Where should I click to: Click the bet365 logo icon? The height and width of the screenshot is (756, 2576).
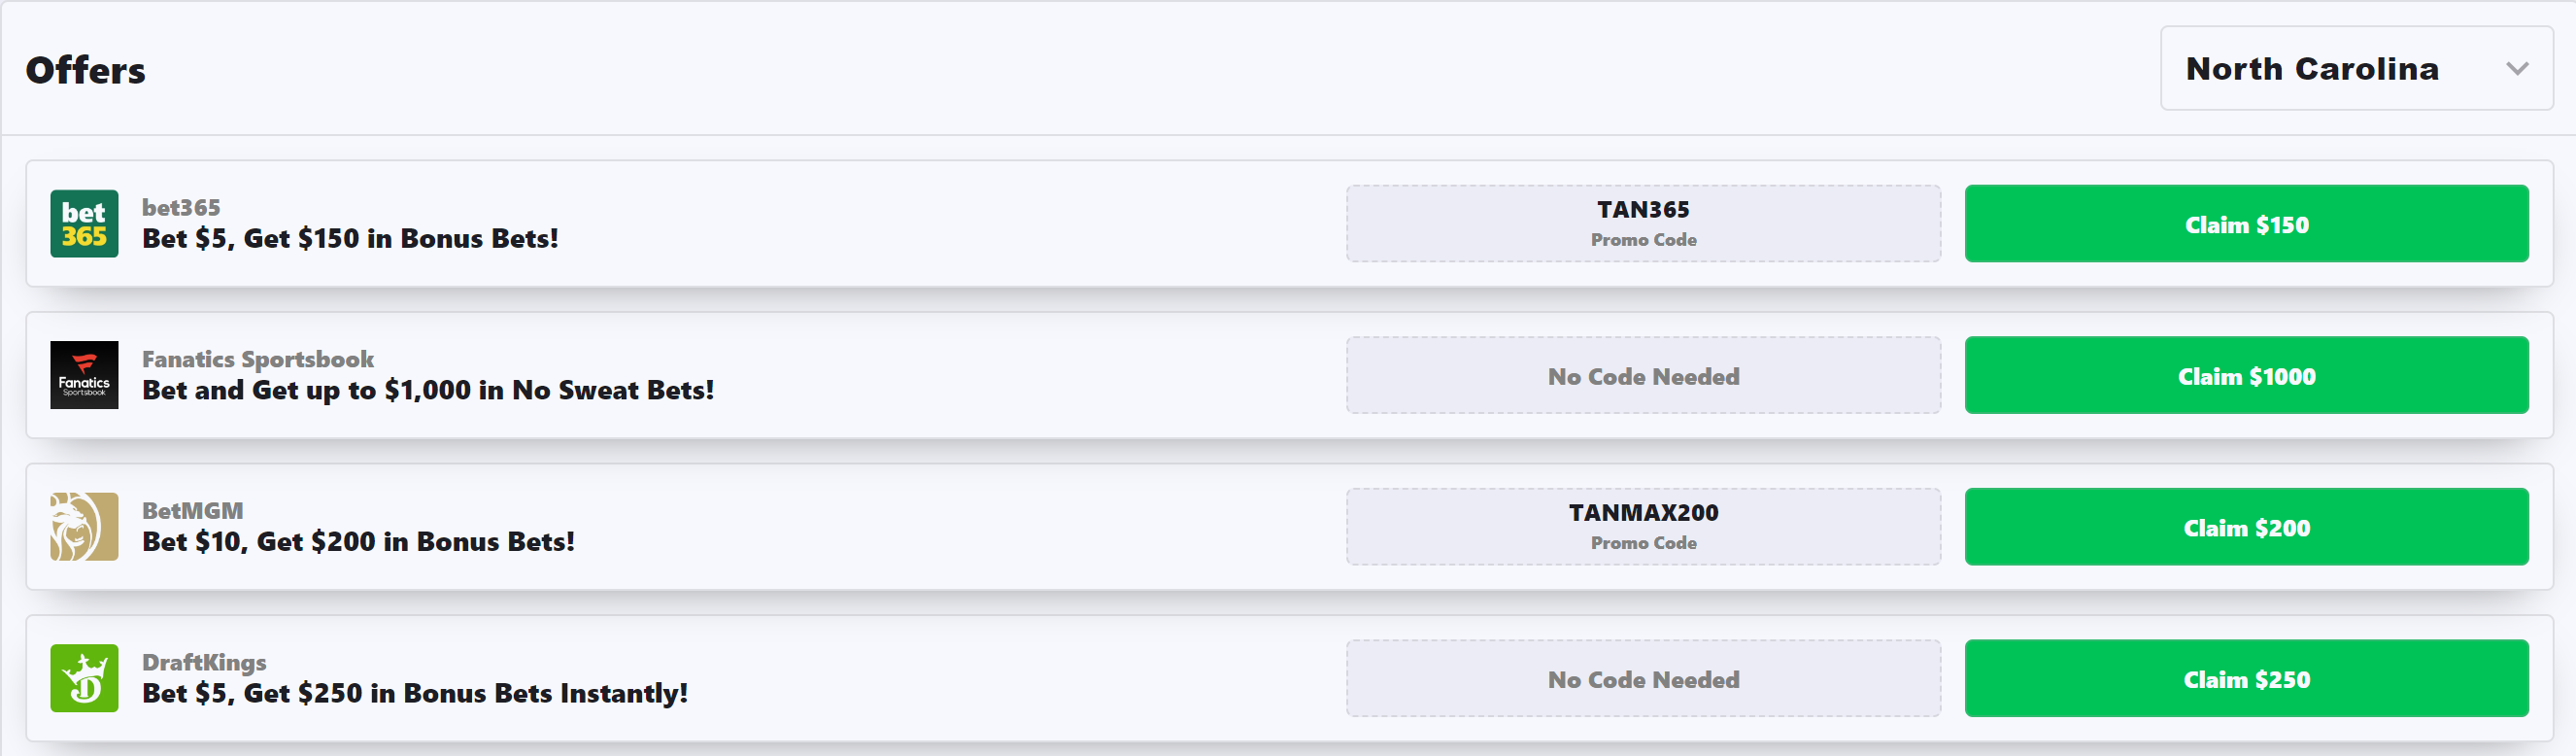tap(84, 224)
